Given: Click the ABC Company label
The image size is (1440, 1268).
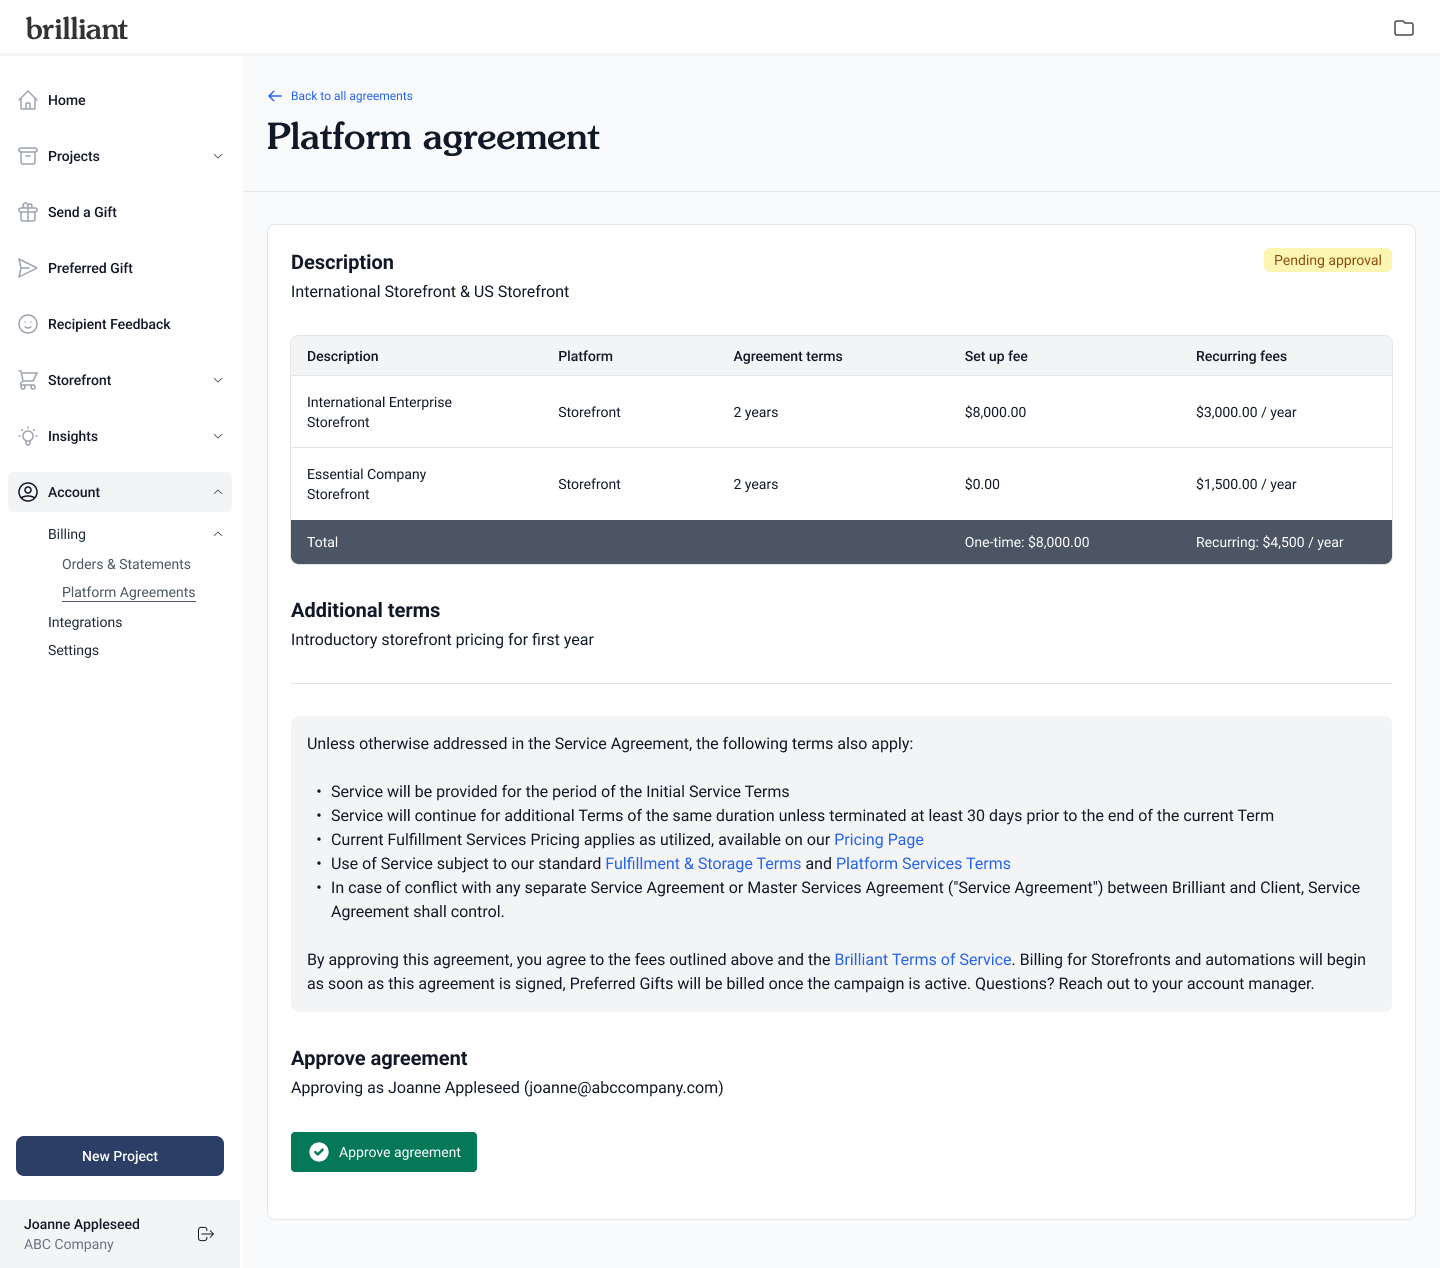Looking at the screenshot, I should pos(69,1244).
